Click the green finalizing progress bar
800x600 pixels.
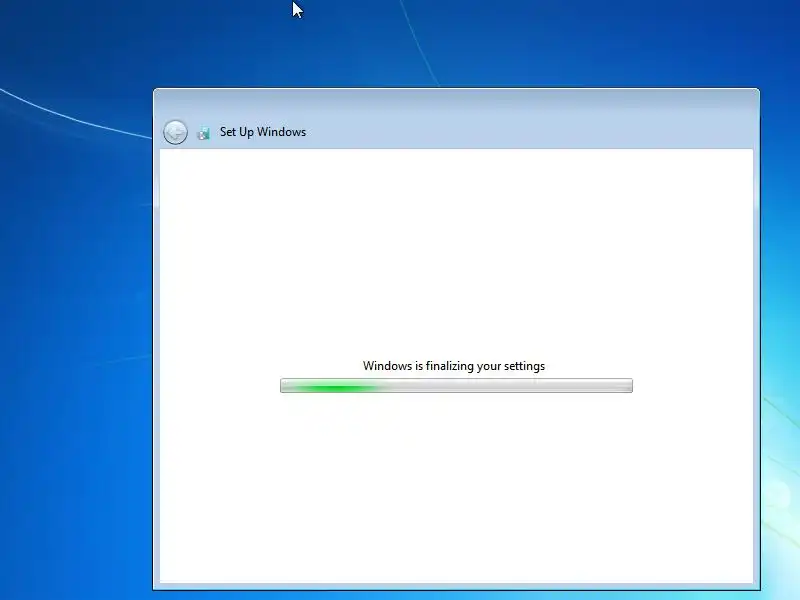tap(456, 386)
